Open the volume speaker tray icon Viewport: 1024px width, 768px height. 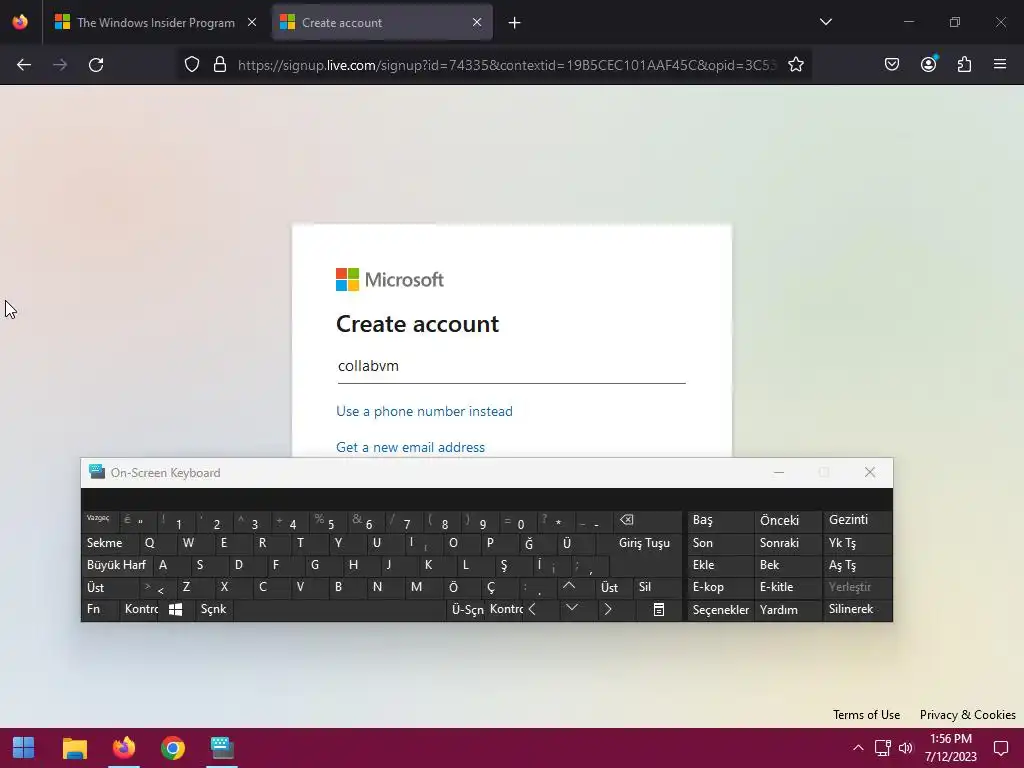click(x=906, y=748)
